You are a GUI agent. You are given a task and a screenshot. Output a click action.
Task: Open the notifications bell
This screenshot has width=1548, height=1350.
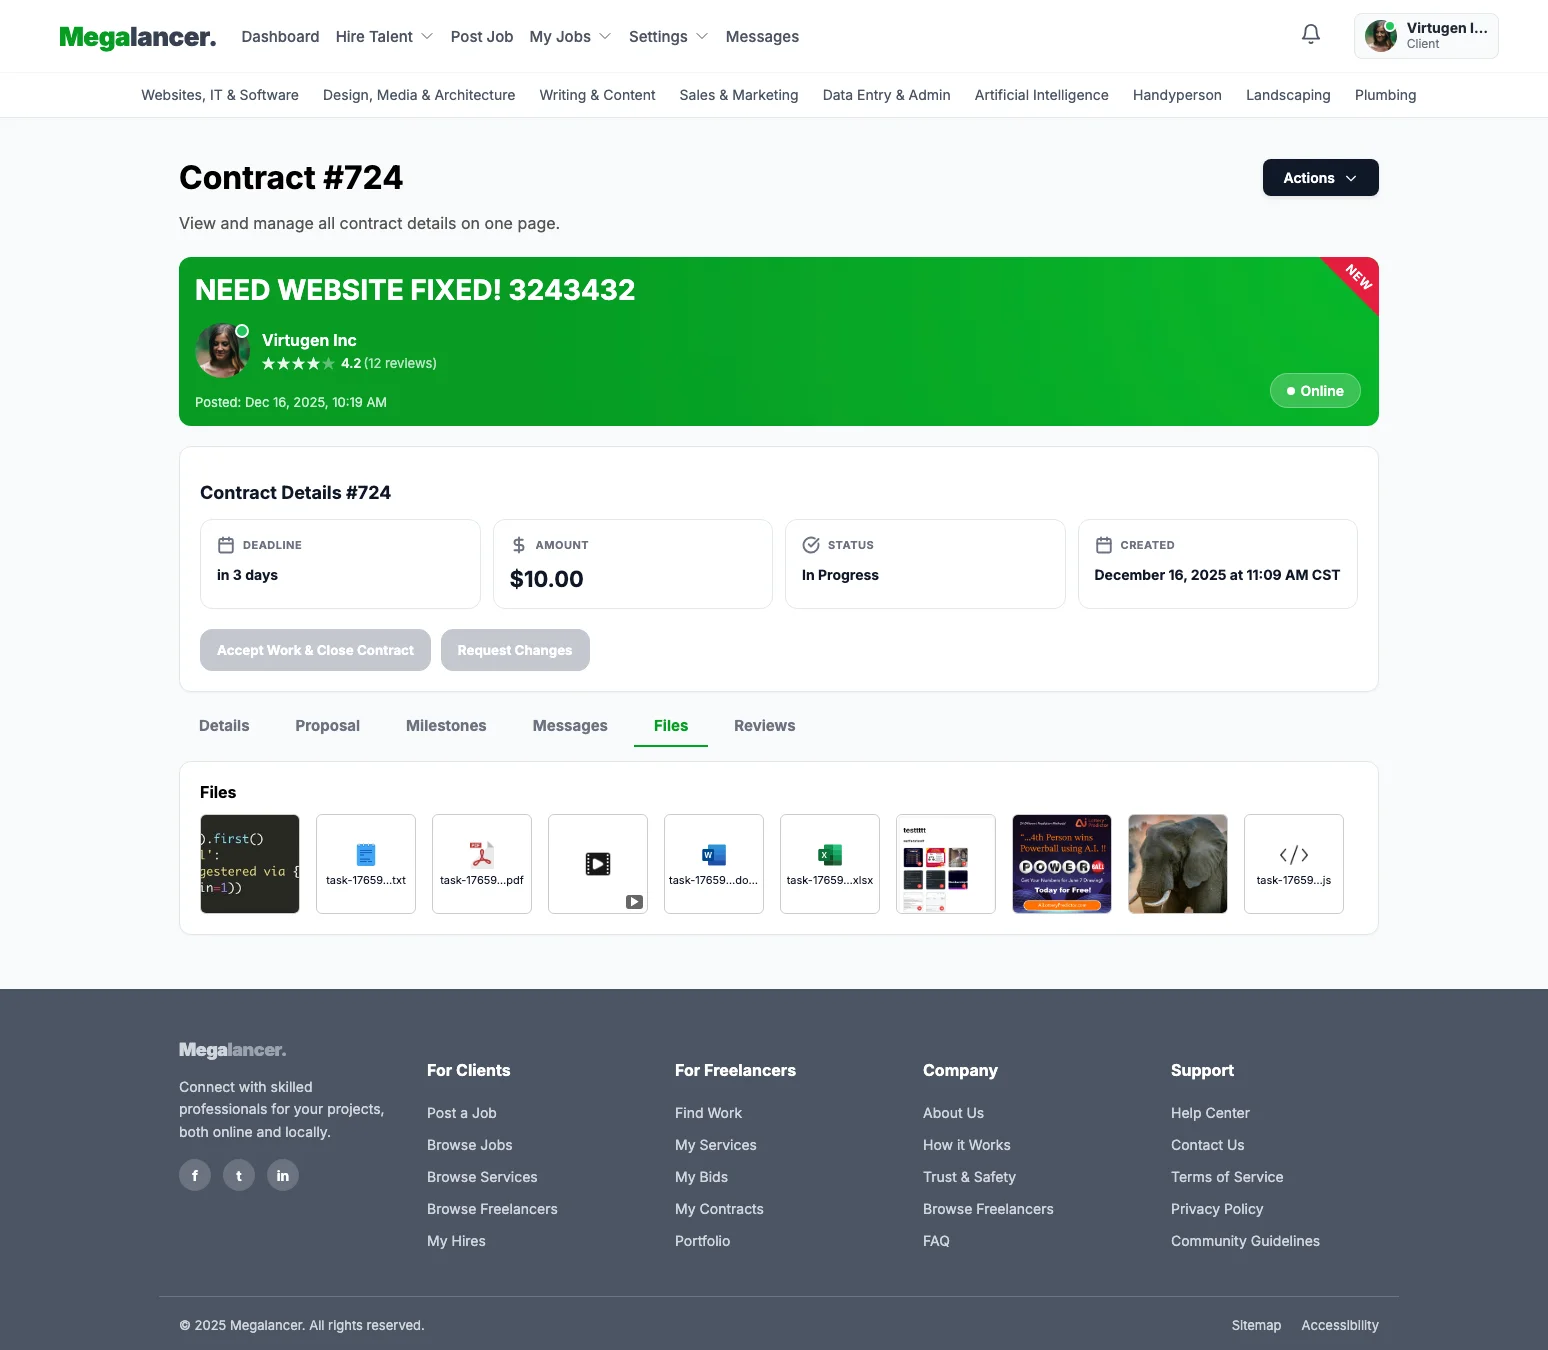tap(1310, 35)
